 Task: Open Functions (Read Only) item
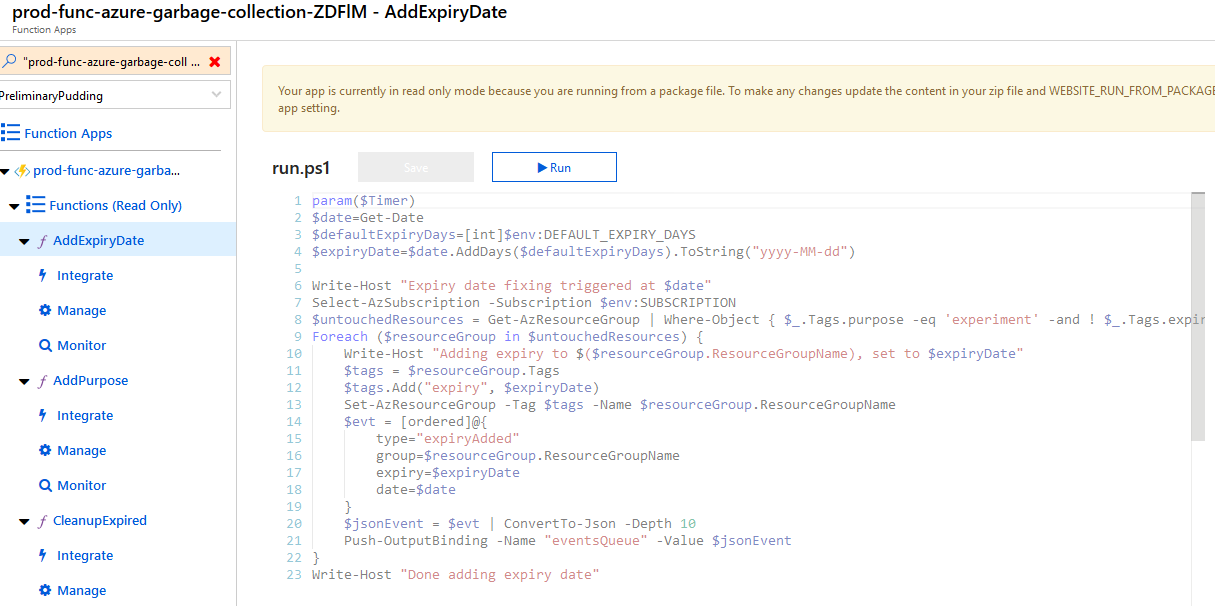[116, 205]
